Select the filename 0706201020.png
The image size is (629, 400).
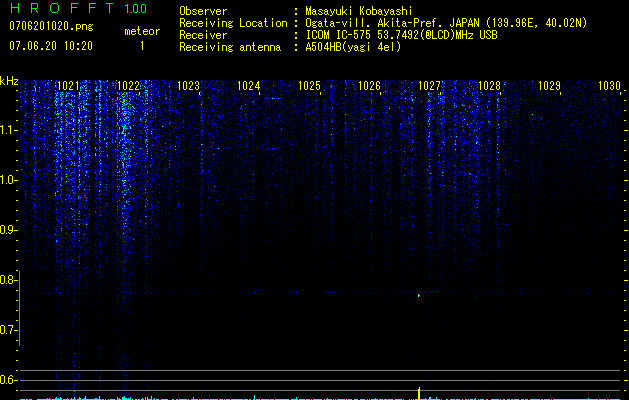pos(51,26)
